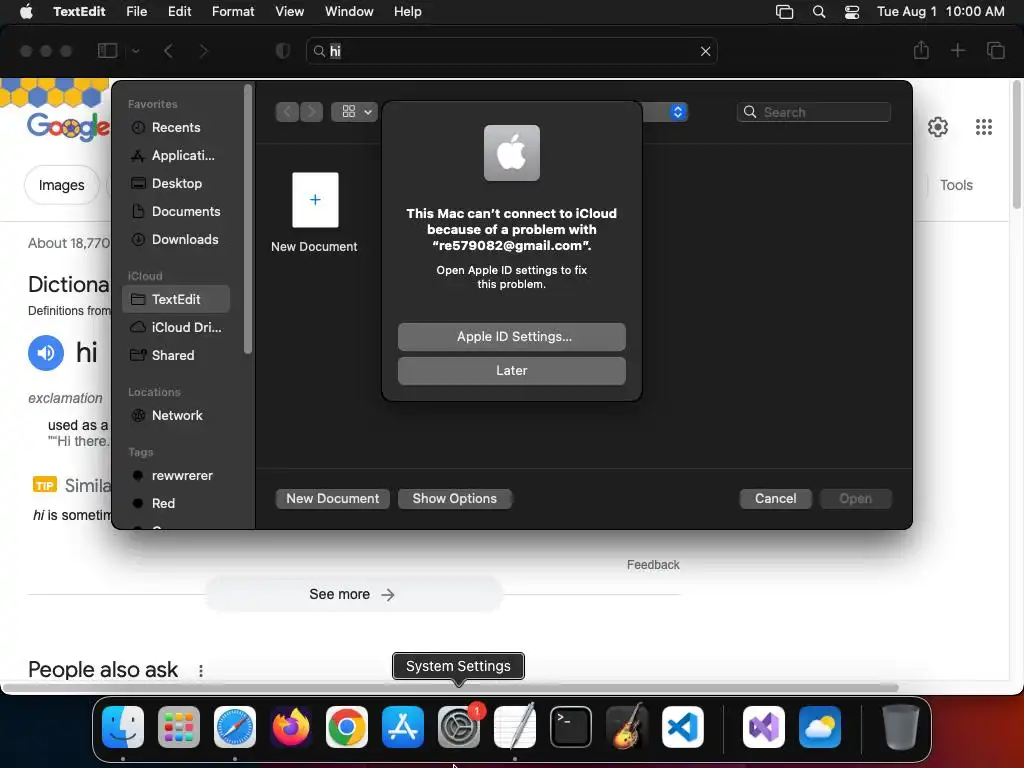Screen dimensions: 1024x768
Task: Open GarageBand from the Dock
Action: (x=627, y=726)
